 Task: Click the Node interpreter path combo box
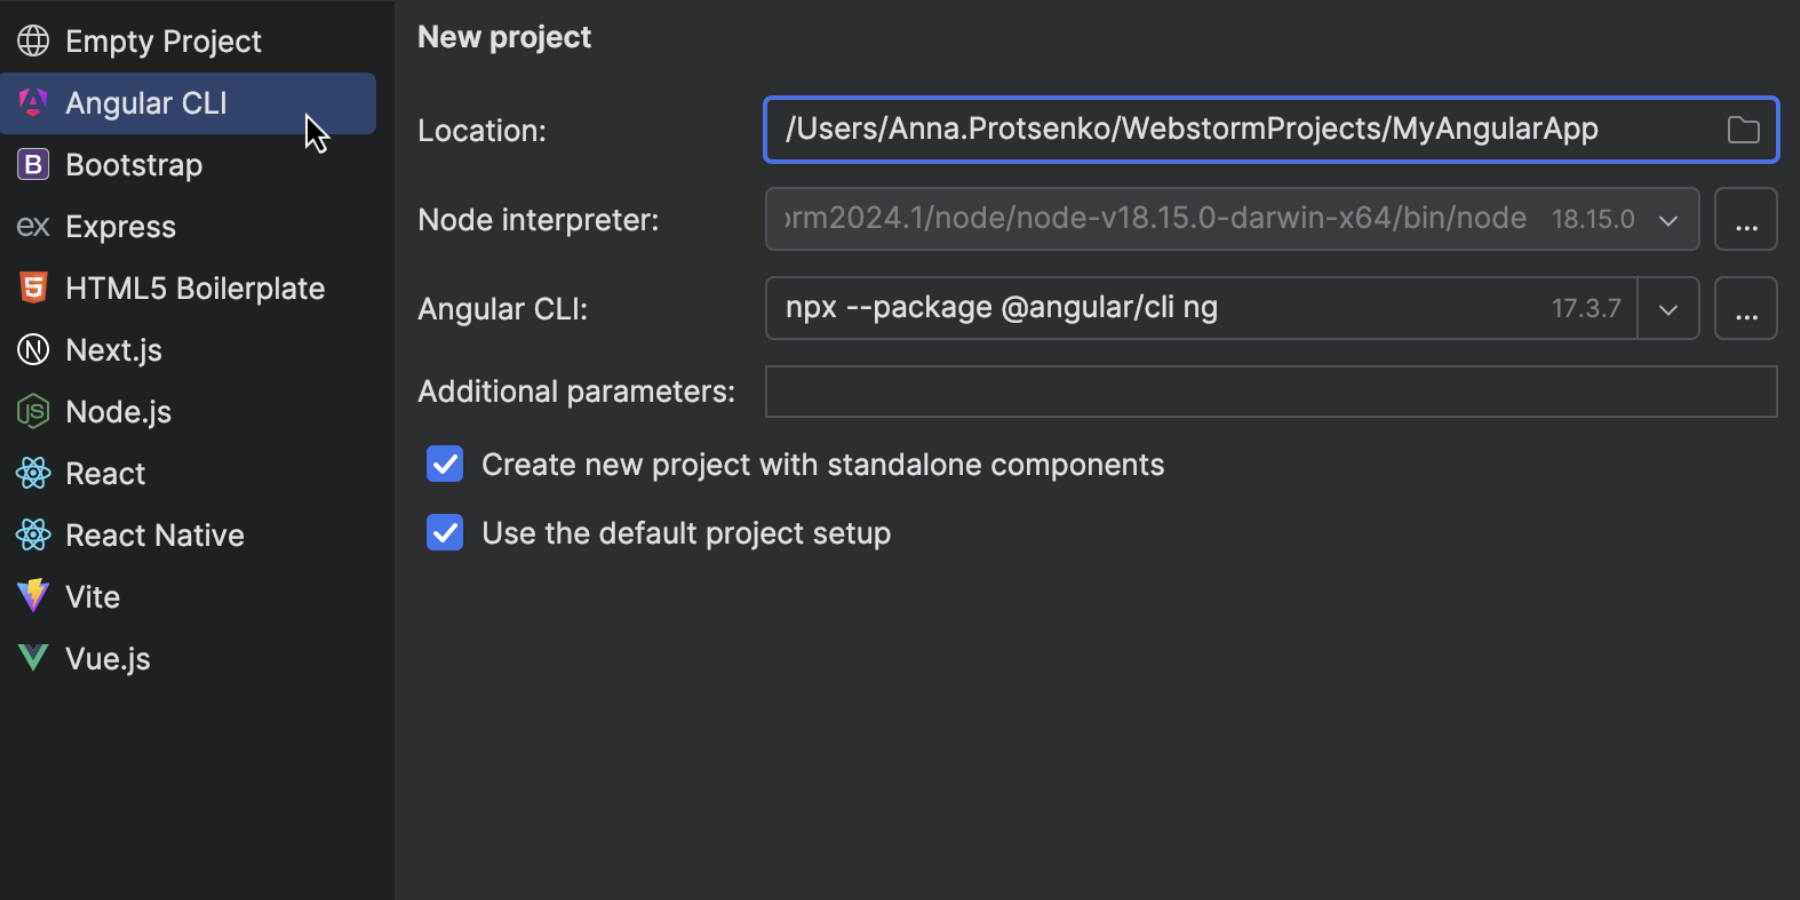point(1232,219)
